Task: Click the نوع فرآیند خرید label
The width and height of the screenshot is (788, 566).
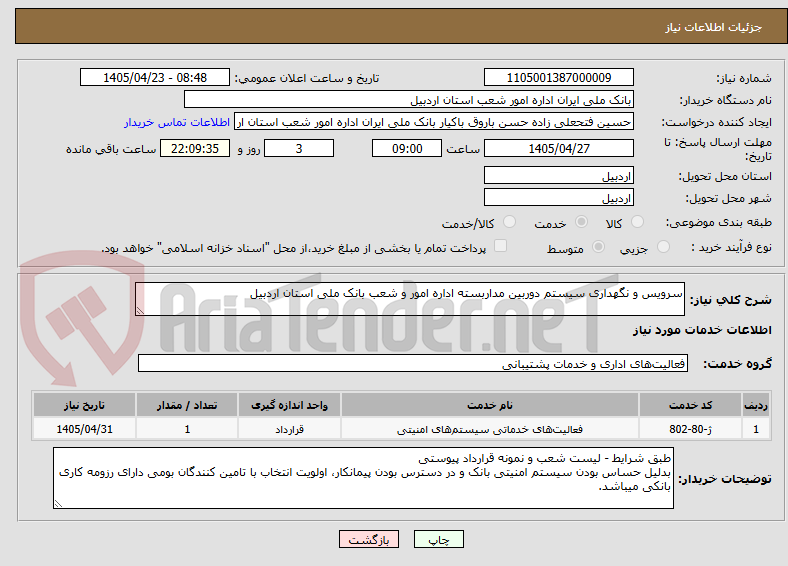Action: [731, 247]
